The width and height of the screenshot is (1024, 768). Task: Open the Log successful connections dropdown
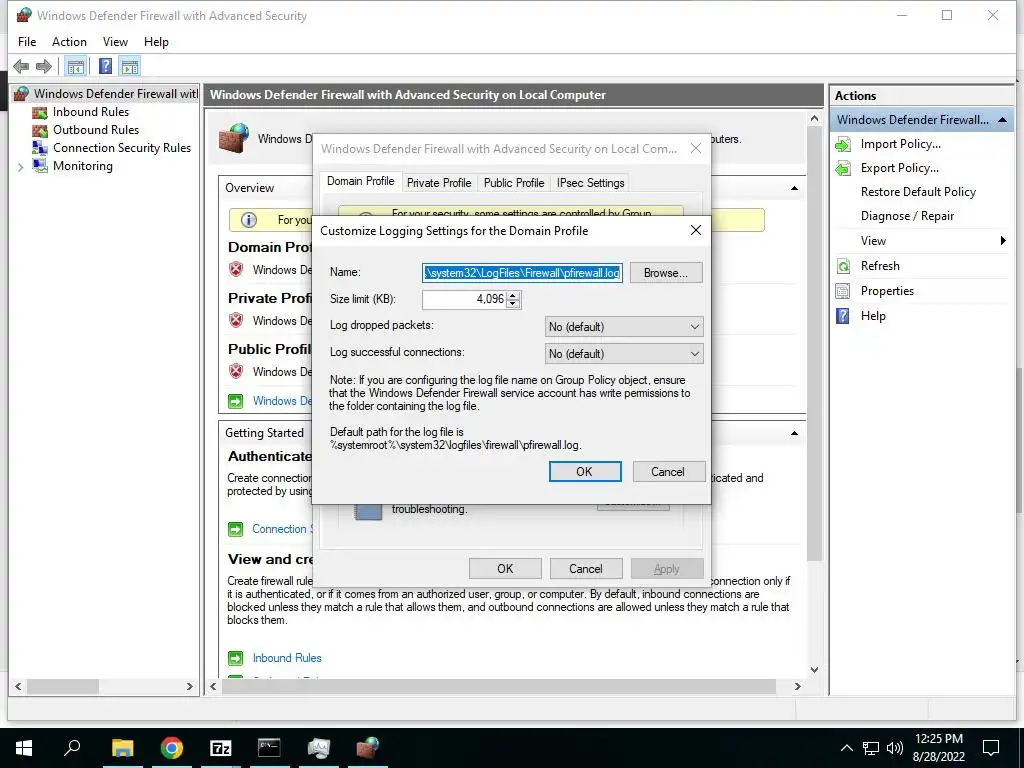click(624, 354)
